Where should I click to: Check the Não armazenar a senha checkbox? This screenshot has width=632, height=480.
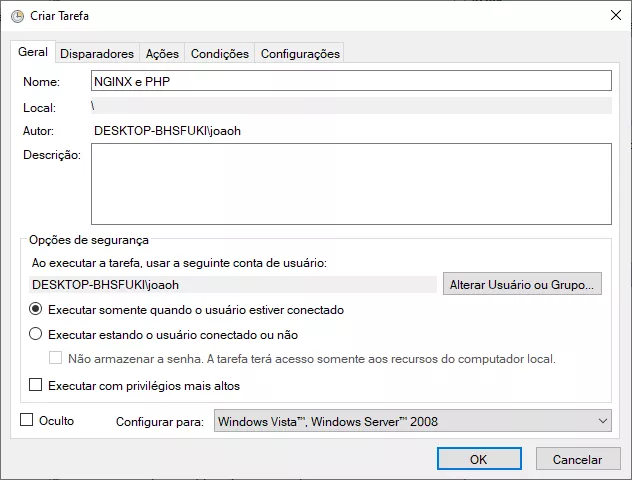[x=56, y=358]
